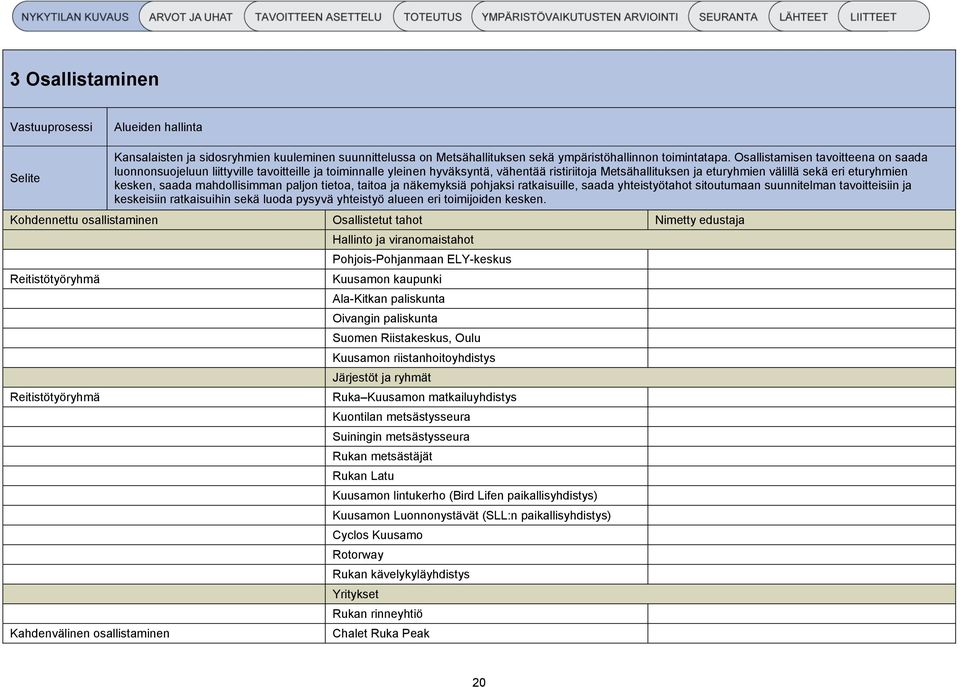Open the NYKYTILAN KUVAUS tab
960x687 pixels.
coord(75,17)
